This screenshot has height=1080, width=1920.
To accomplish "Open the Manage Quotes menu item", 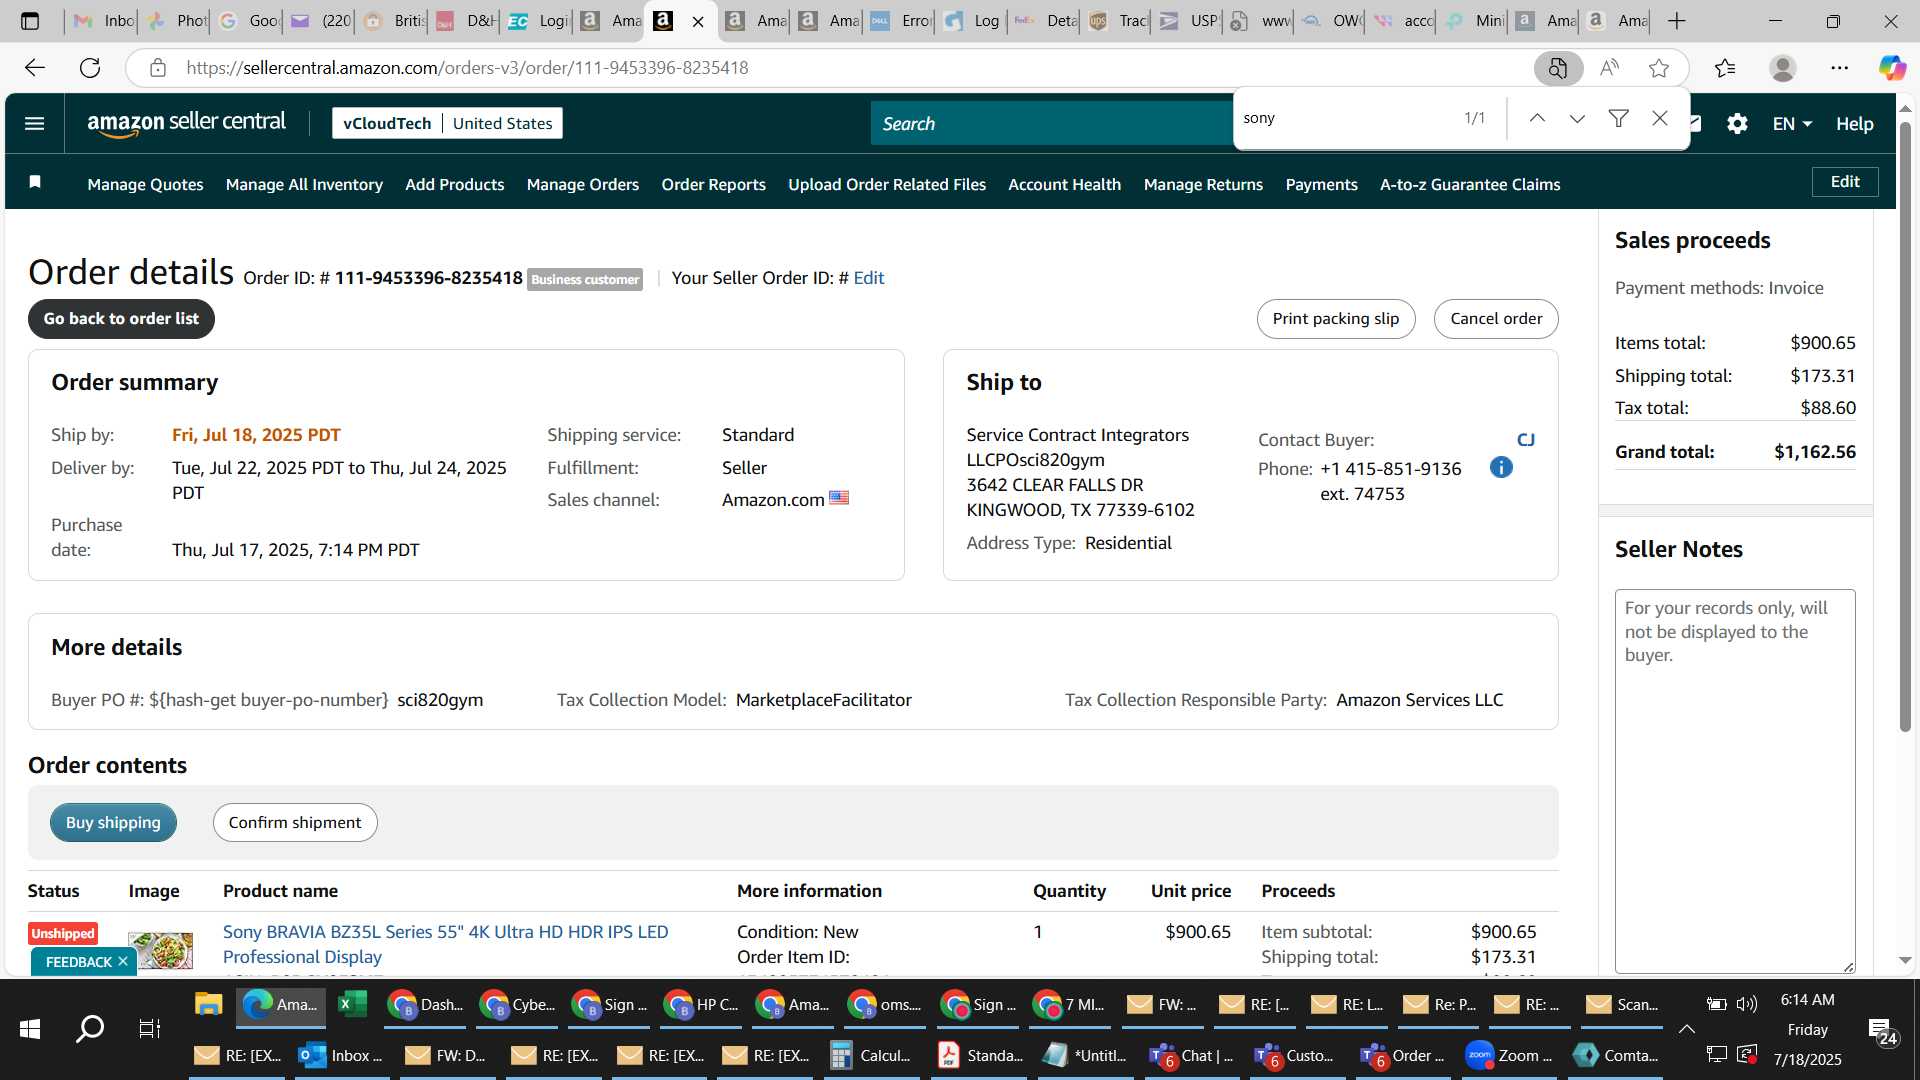I will [145, 184].
